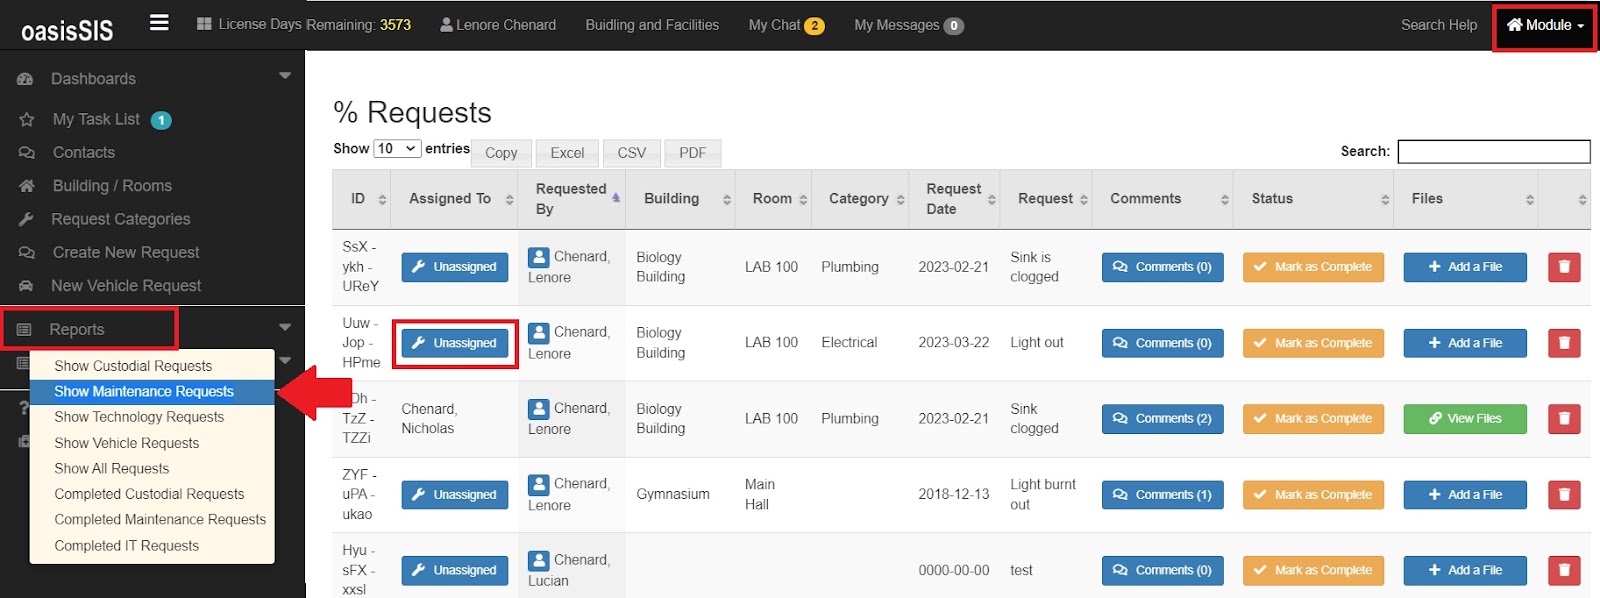1600x598 pixels.
Task: Click Unassigned in the Gymnasium row
Action: click(x=455, y=495)
